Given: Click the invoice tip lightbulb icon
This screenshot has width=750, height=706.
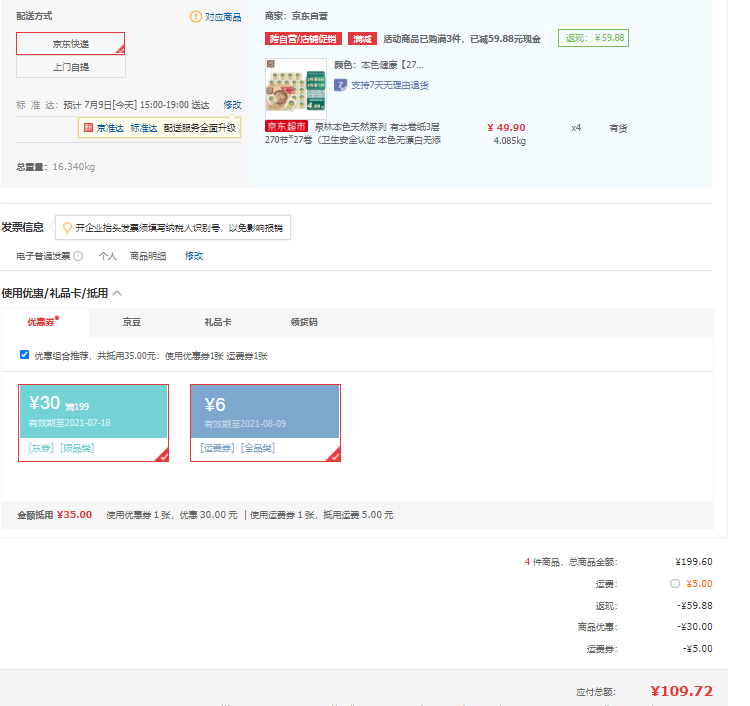Looking at the screenshot, I should click(x=67, y=228).
